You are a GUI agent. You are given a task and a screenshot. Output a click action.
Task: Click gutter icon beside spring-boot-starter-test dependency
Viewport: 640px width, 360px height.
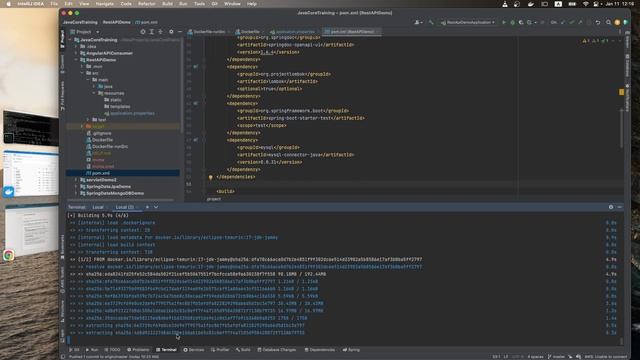tap(196, 103)
